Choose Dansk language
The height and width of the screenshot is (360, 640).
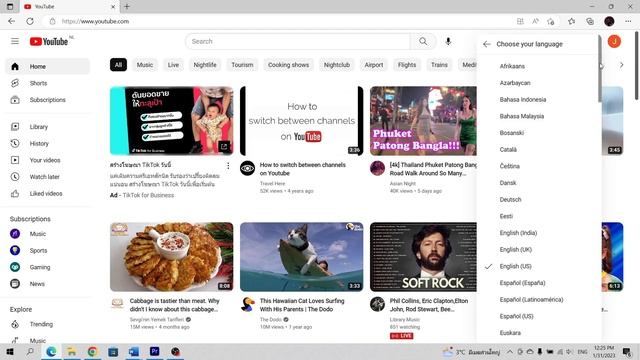[538, 183]
